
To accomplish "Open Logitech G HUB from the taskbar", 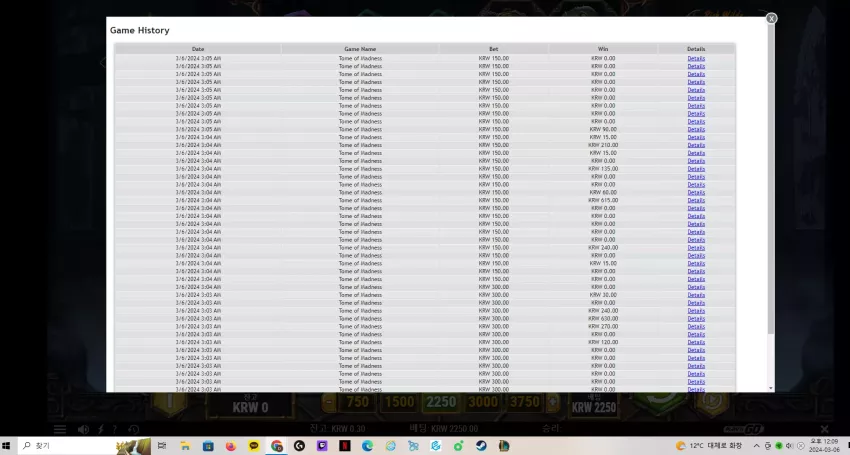I will pyautogui.click(x=299, y=446).
